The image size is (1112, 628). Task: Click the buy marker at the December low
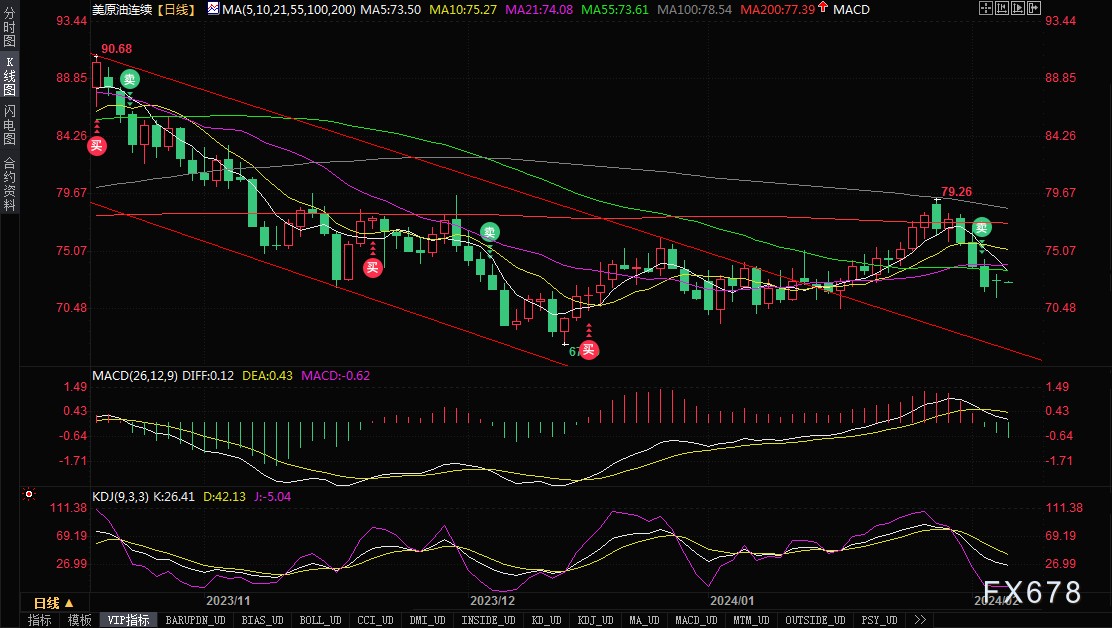(589, 349)
